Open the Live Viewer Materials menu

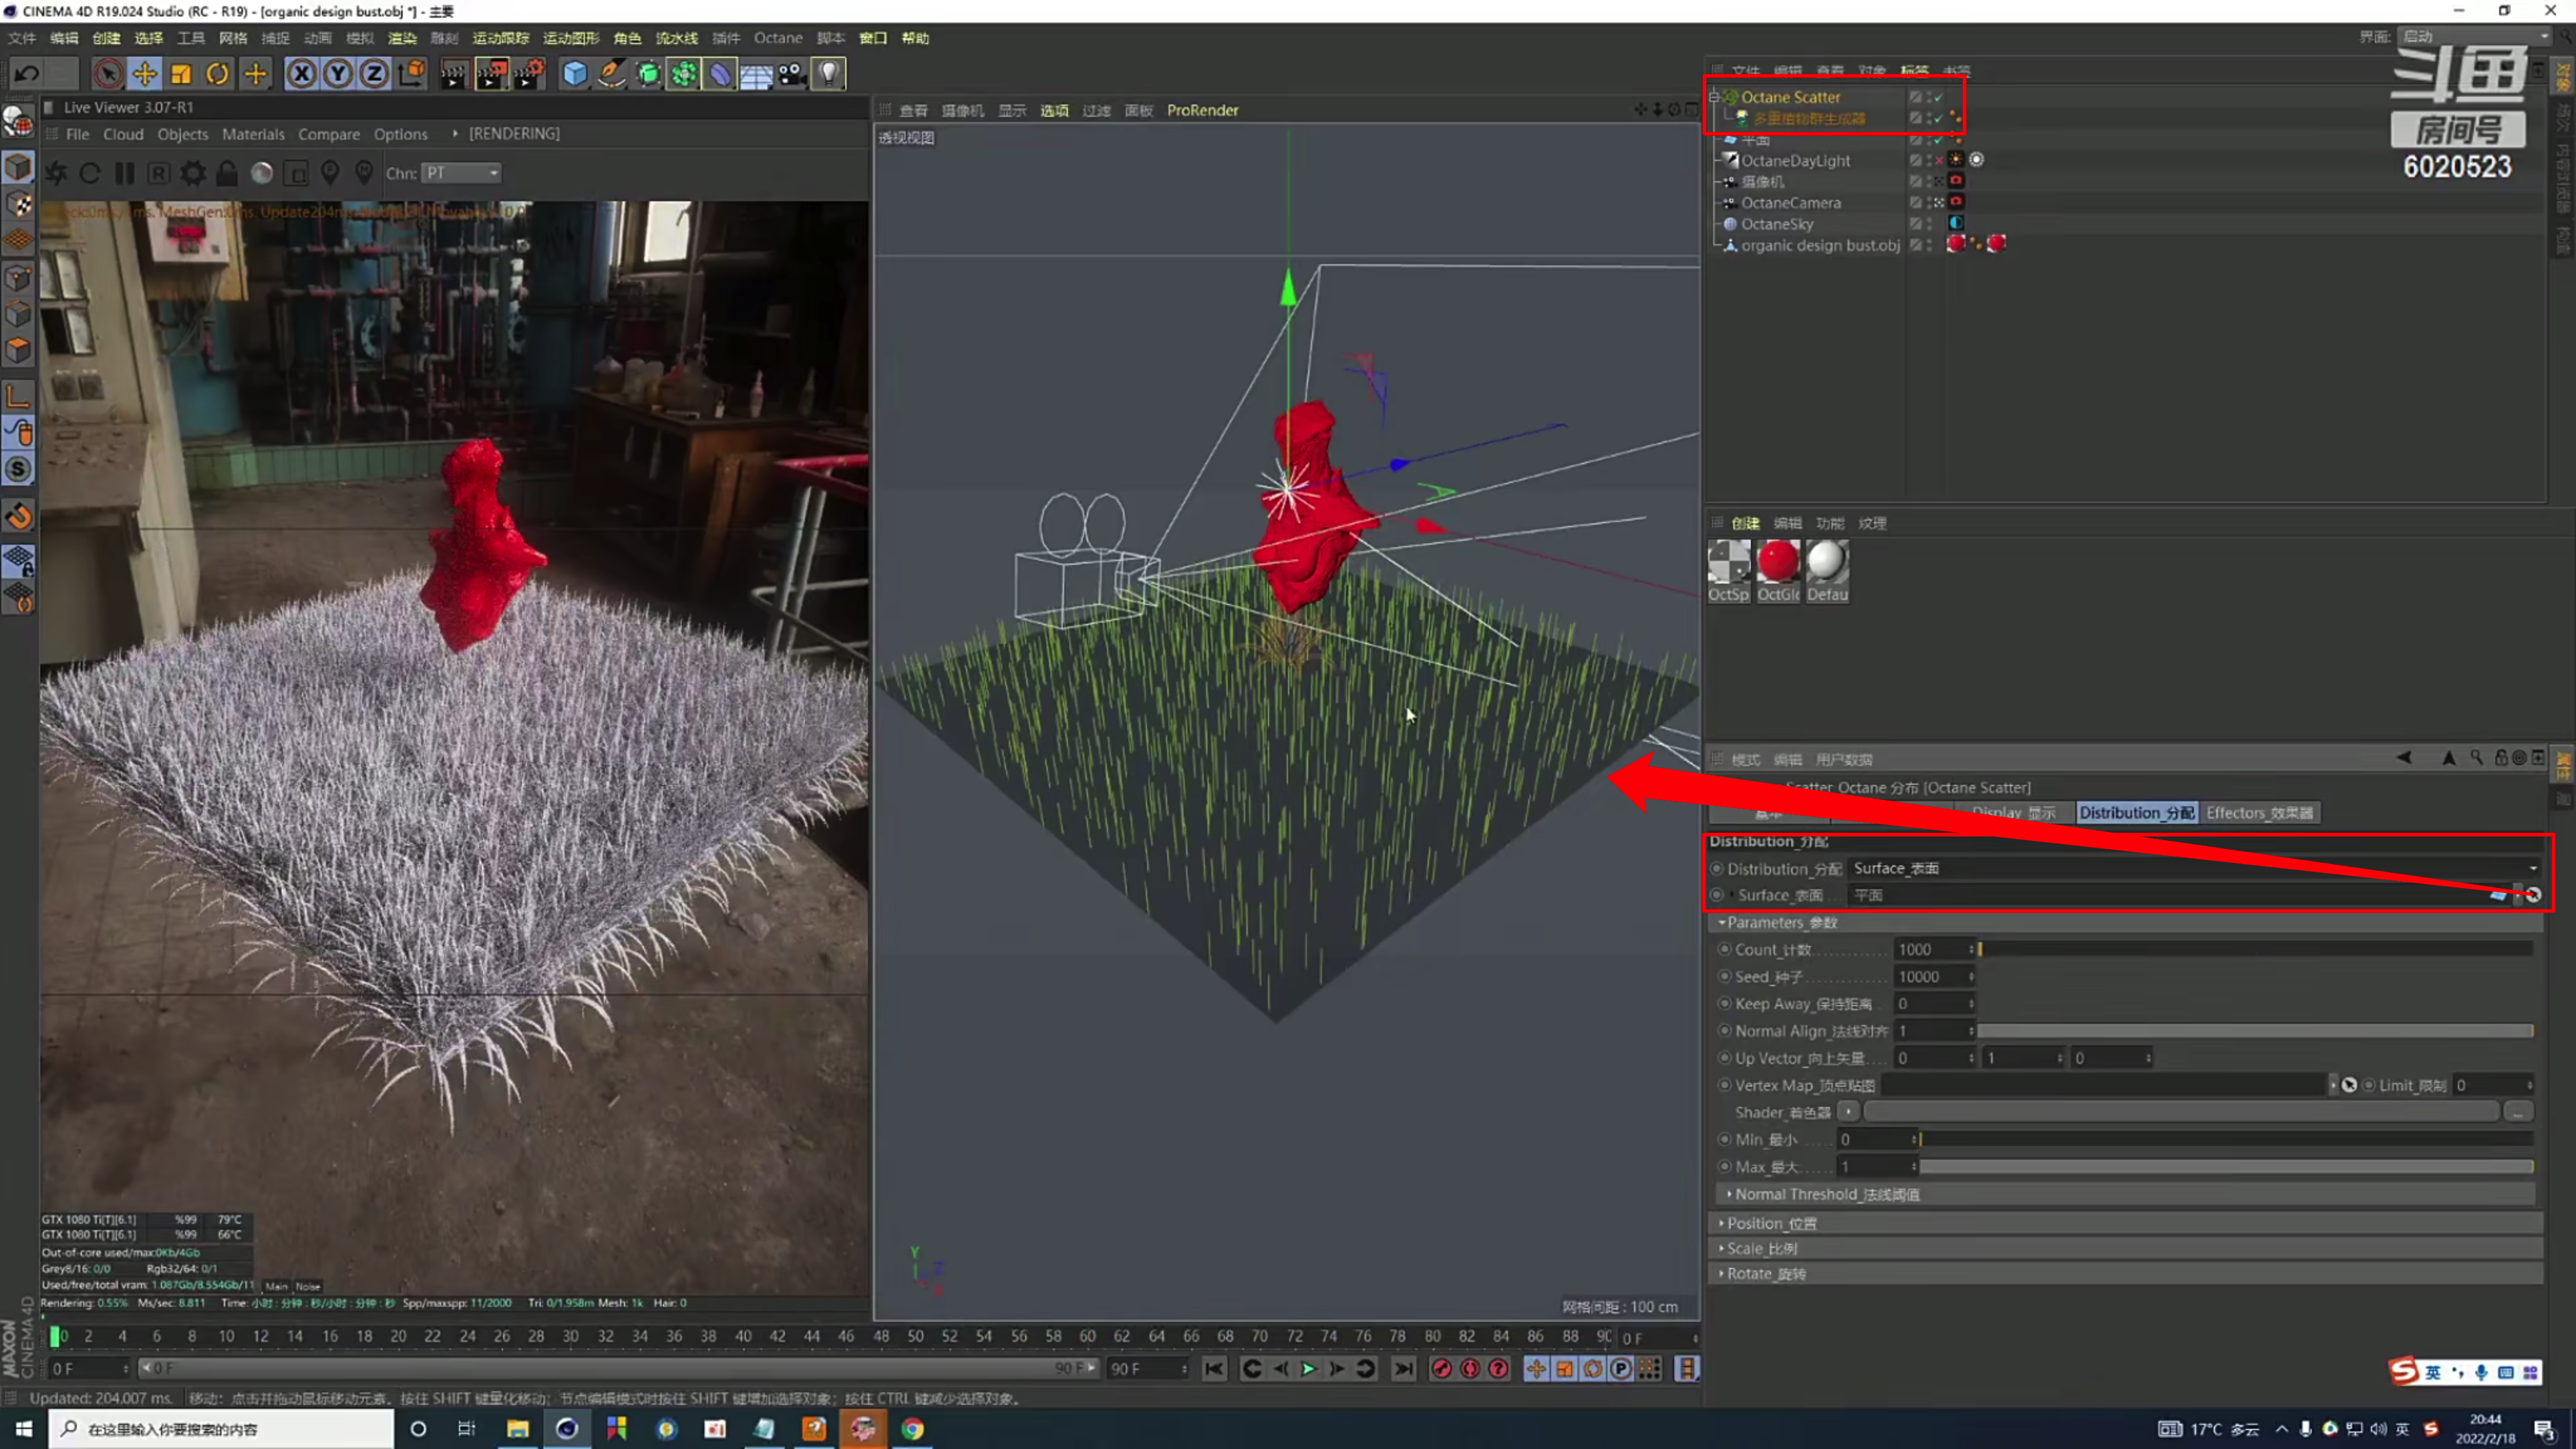(x=253, y=134)
